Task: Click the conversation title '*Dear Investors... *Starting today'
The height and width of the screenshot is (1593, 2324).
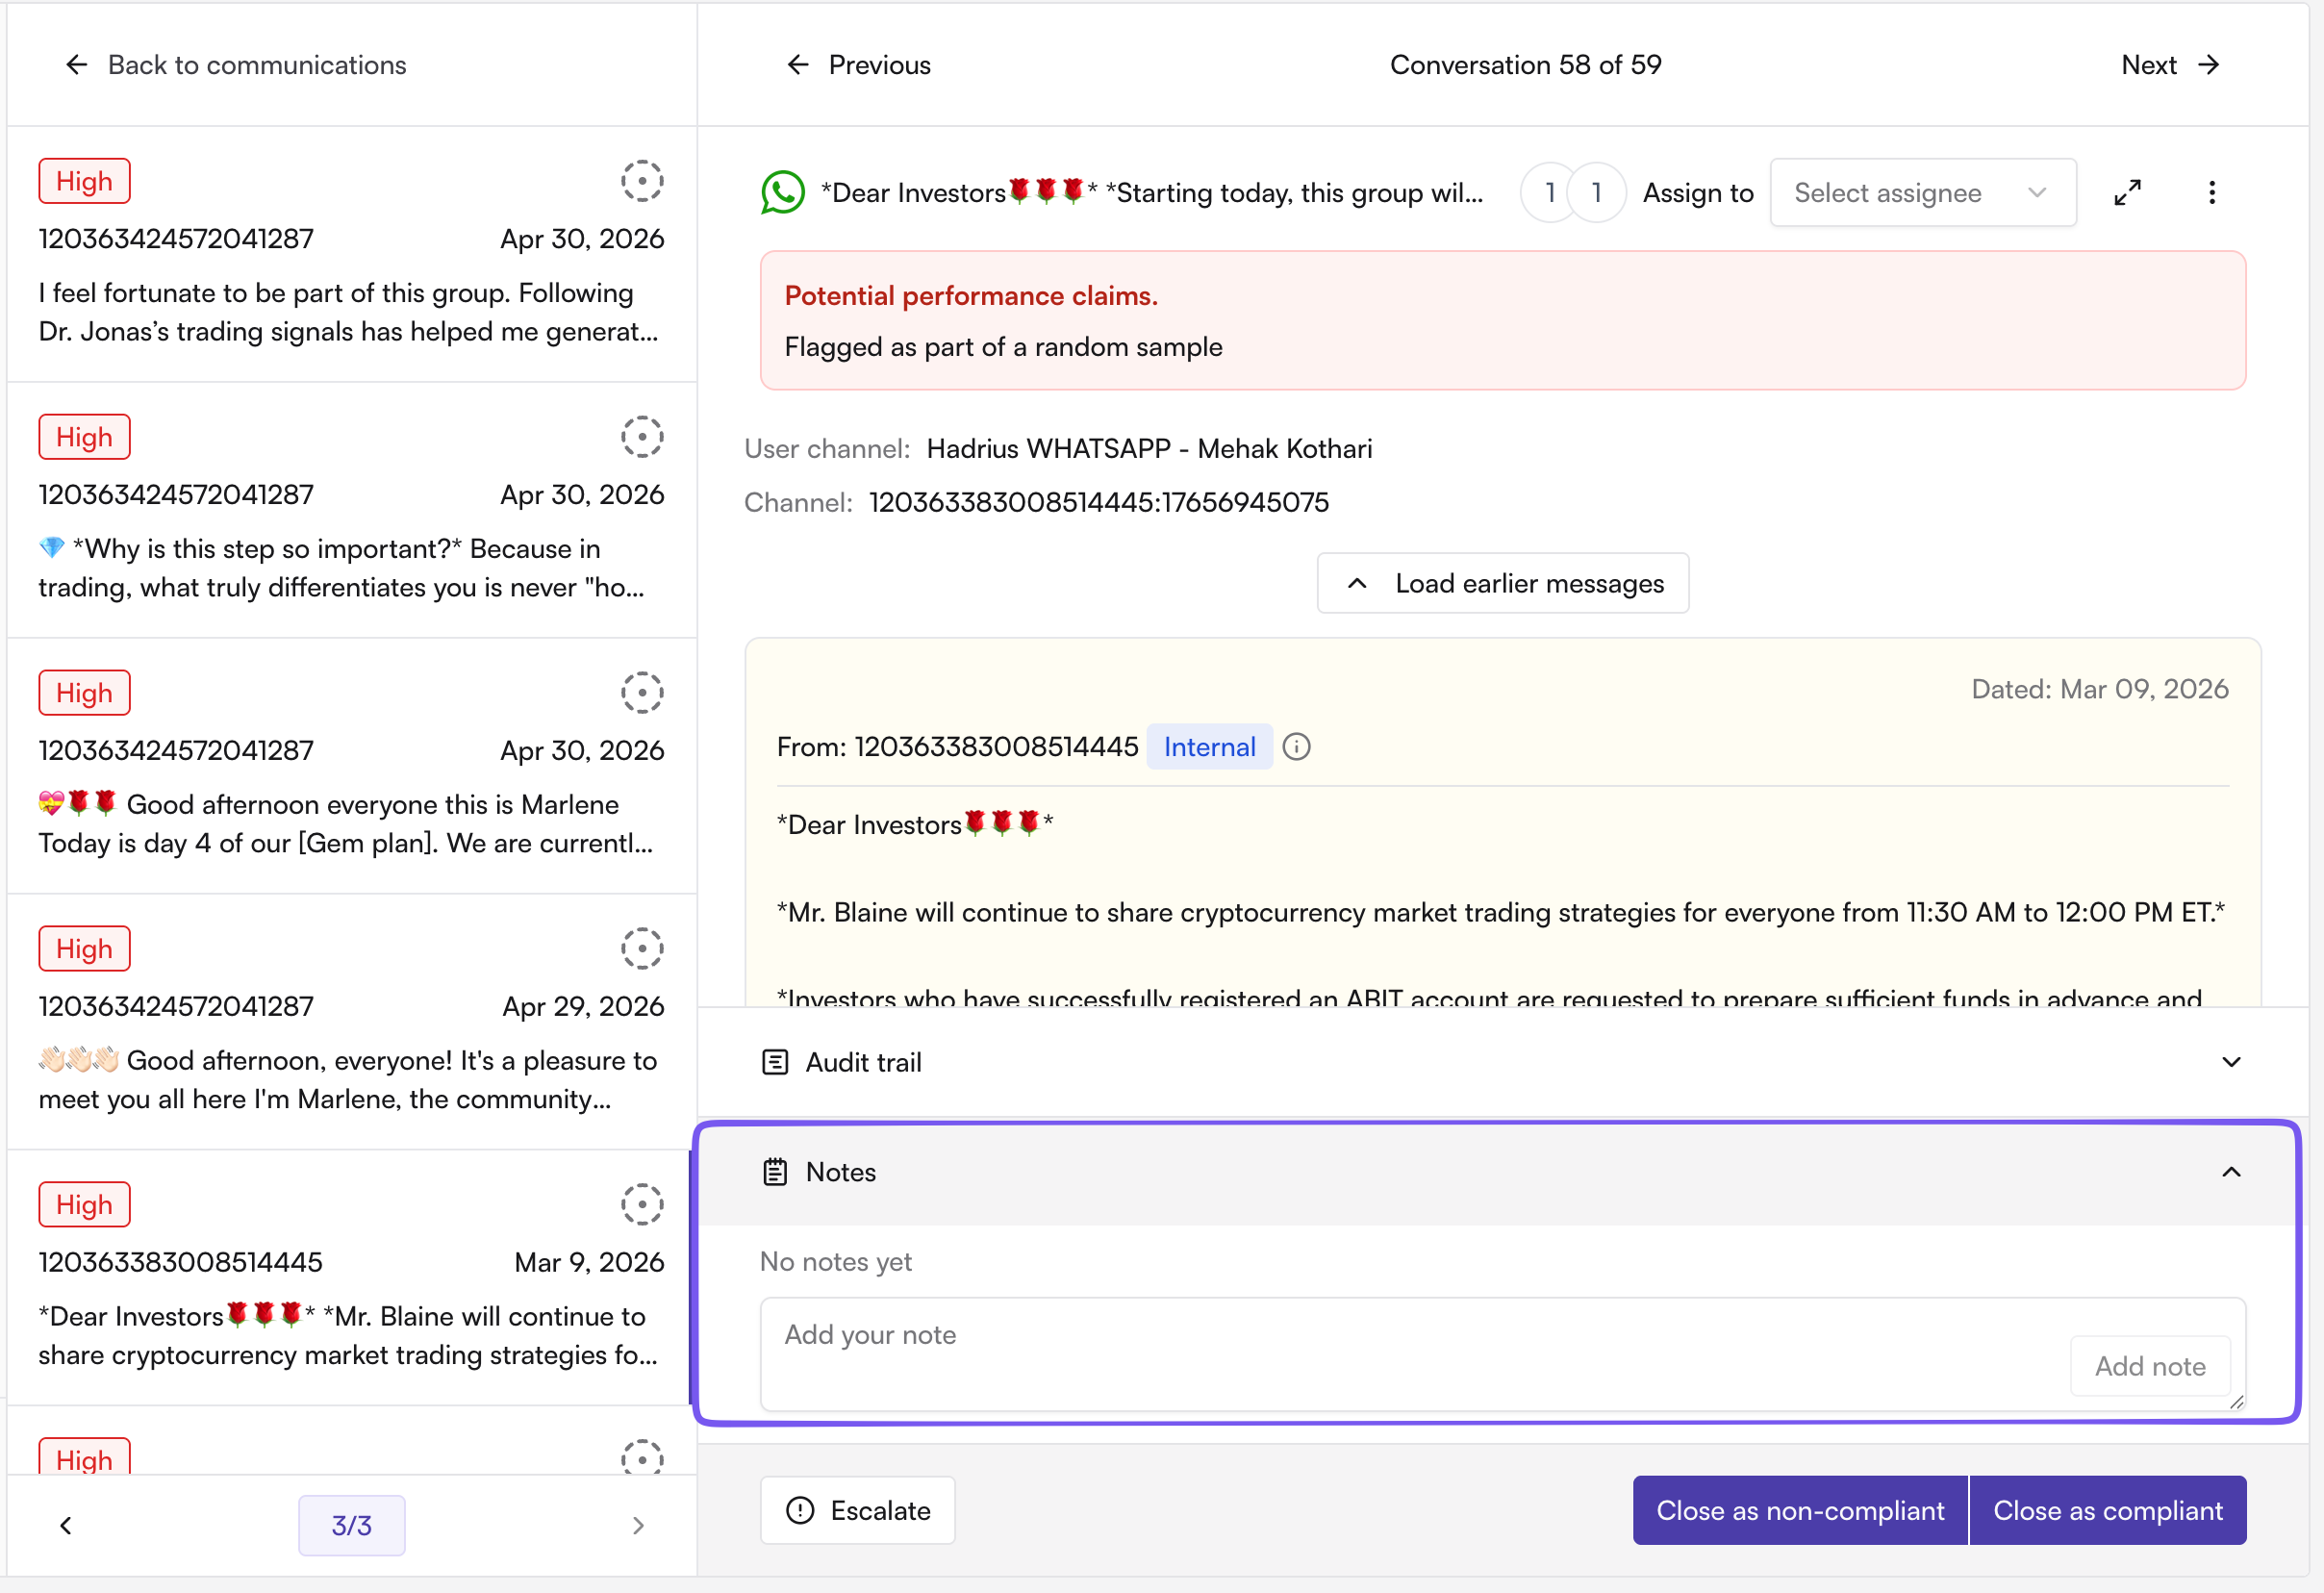Action: click(1151, 192)
